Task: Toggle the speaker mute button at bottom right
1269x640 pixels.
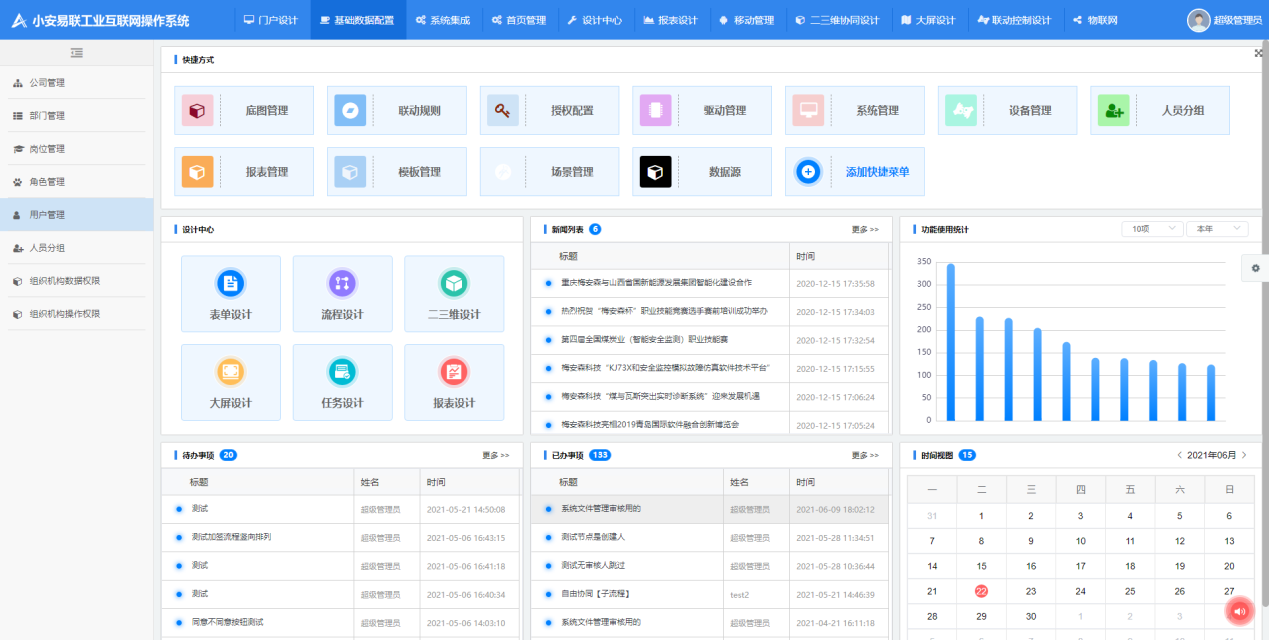Action: 1239,611
